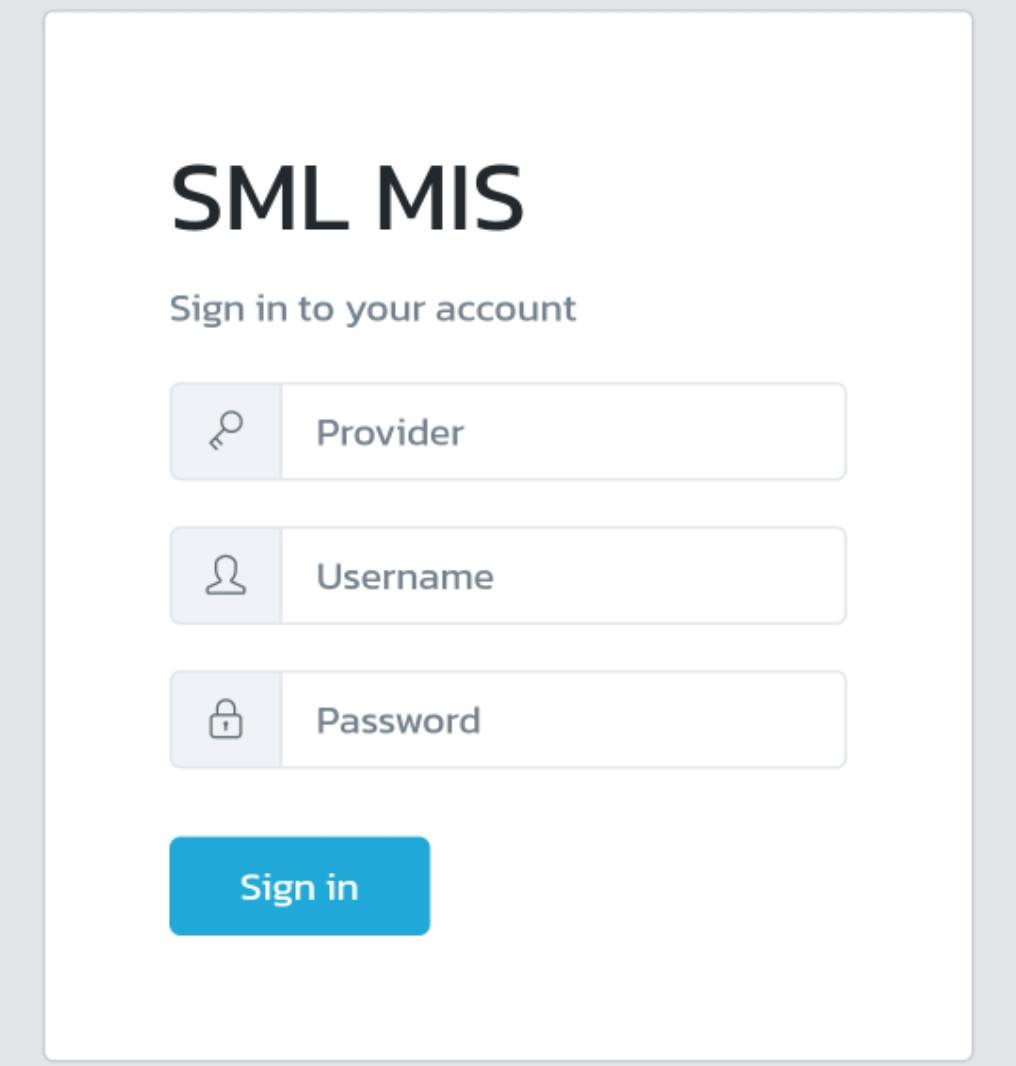1016x1066 pixels.
Task: Tap the Password placeholder text
Action: (398, 721)
